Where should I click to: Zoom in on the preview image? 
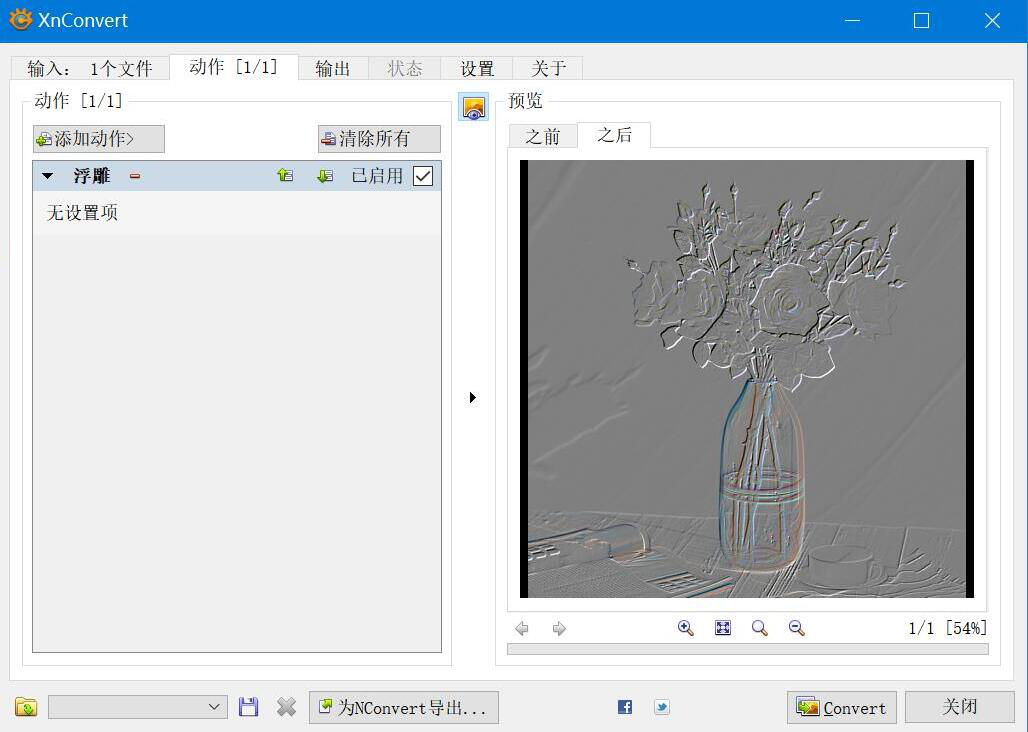(x=685, y=628)
